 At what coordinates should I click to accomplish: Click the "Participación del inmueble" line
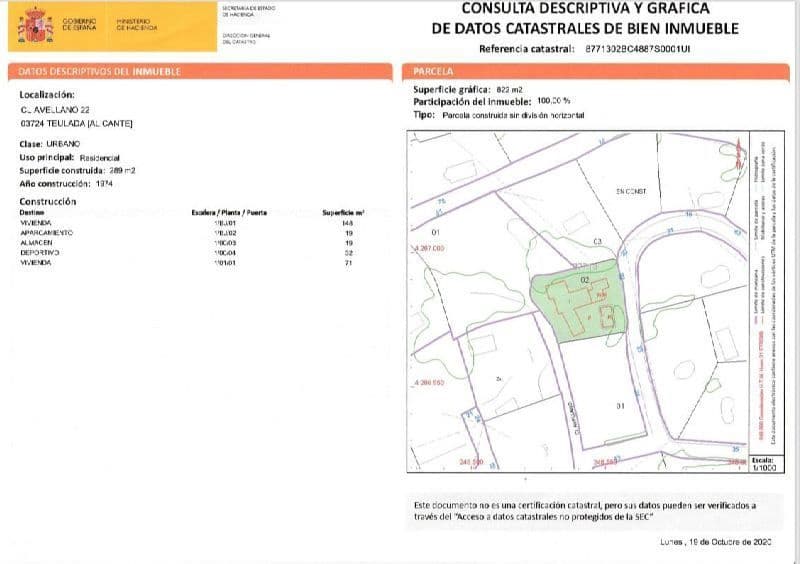coord(492,102)
